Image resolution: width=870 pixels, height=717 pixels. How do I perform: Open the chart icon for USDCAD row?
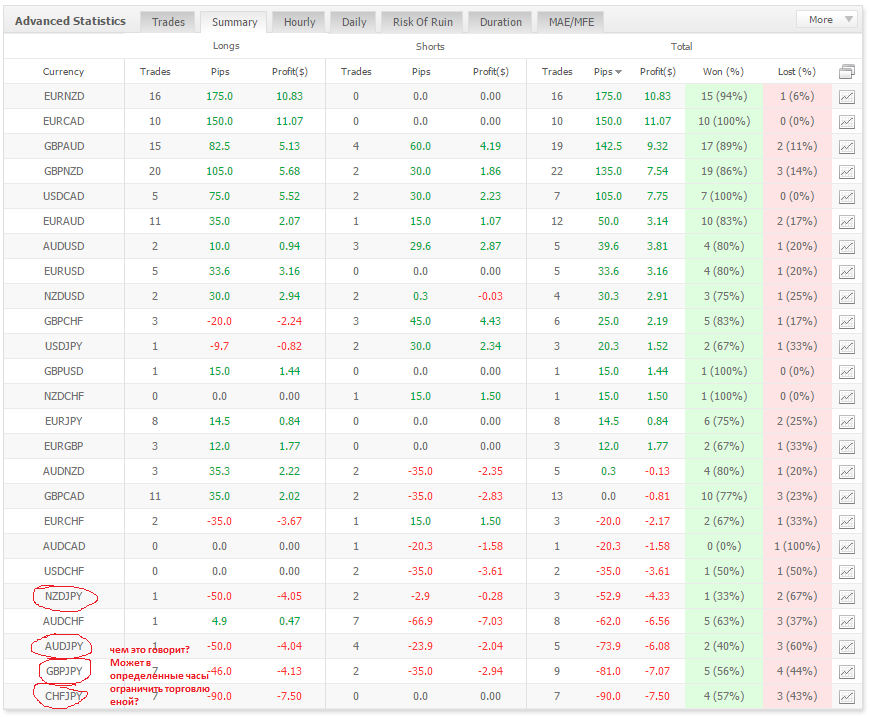[846, 196]
